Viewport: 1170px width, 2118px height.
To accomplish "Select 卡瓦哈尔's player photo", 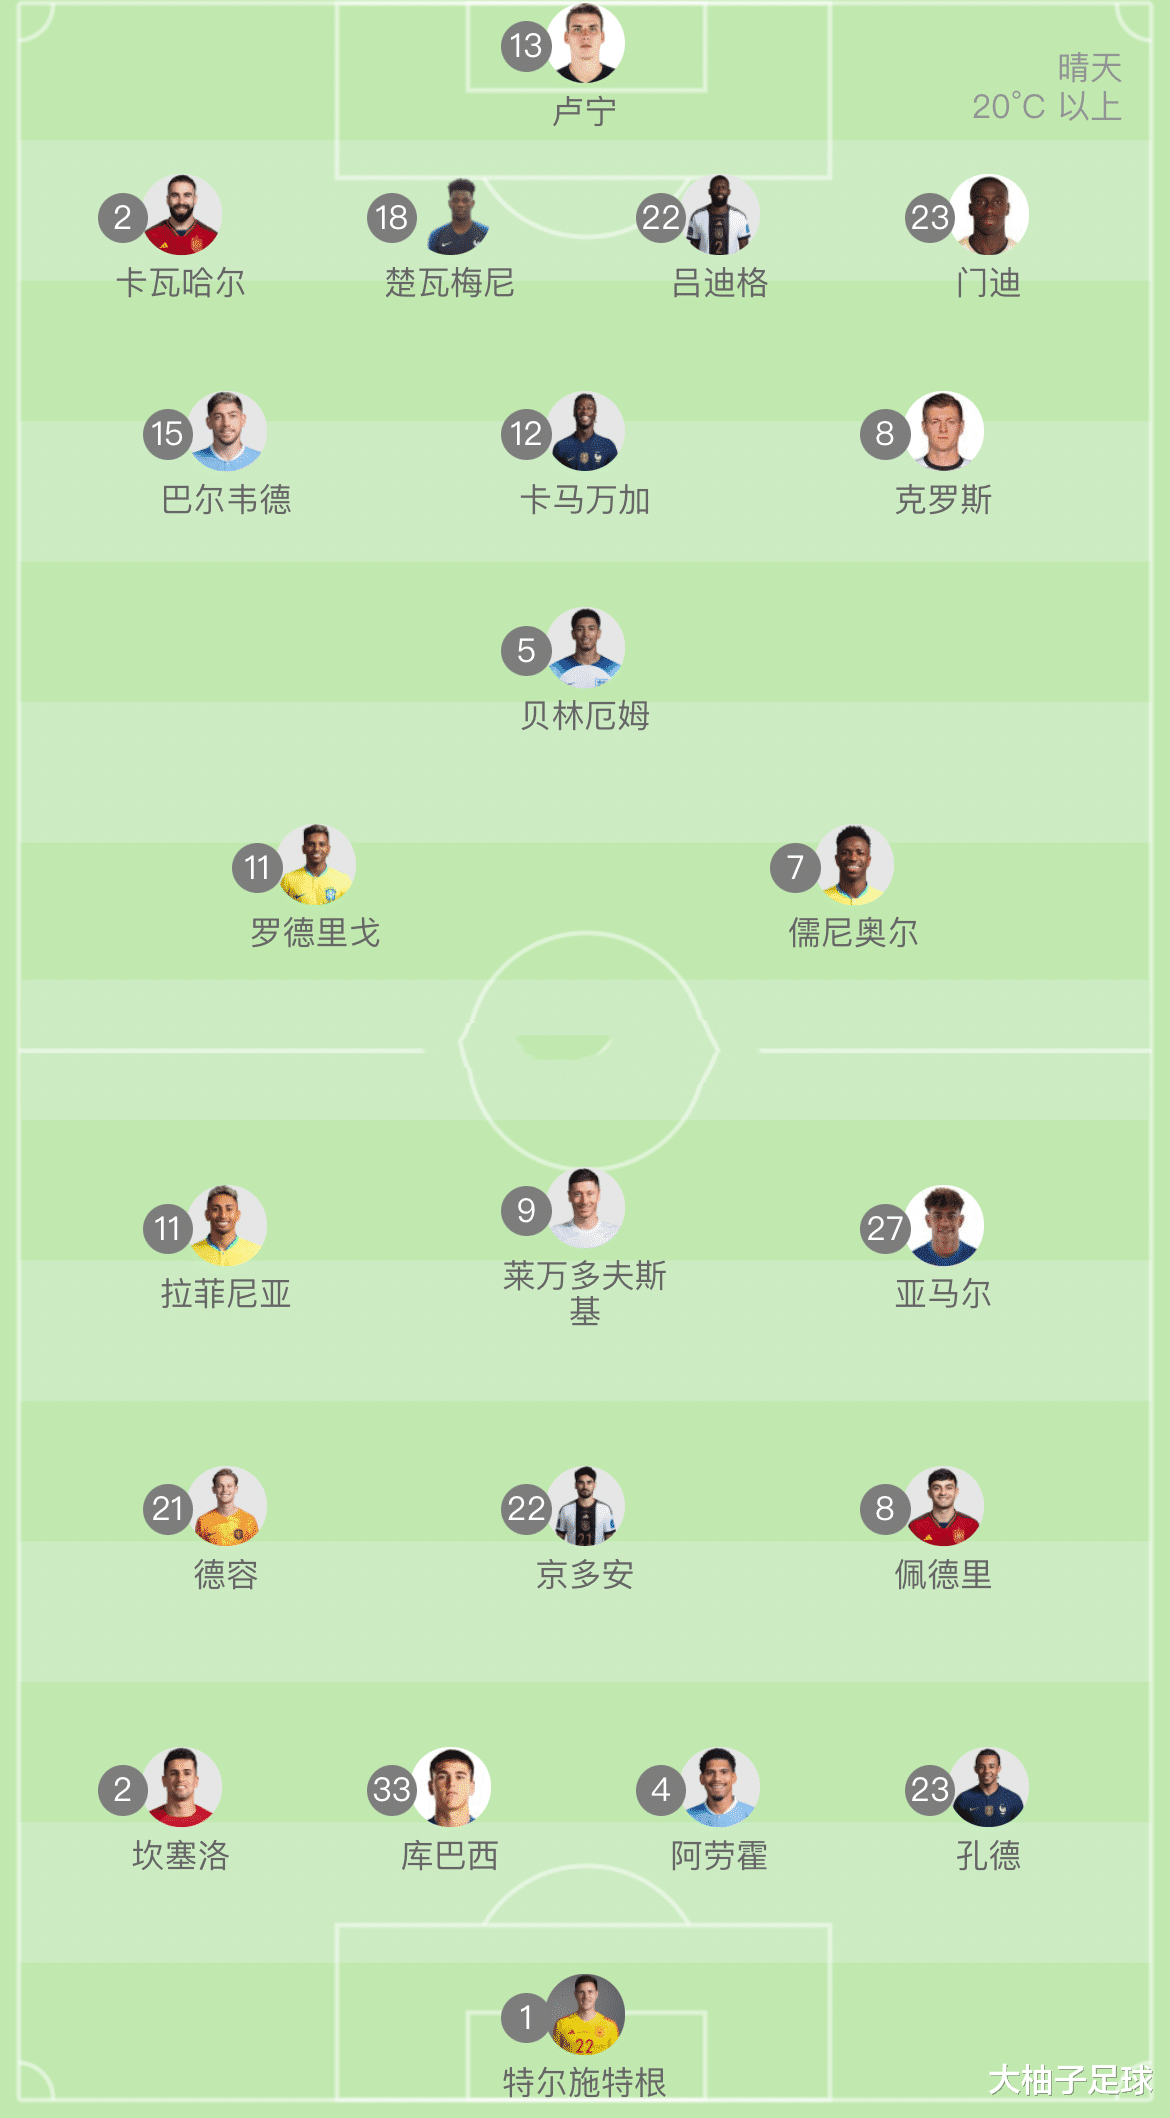I will tap(181, 215).
